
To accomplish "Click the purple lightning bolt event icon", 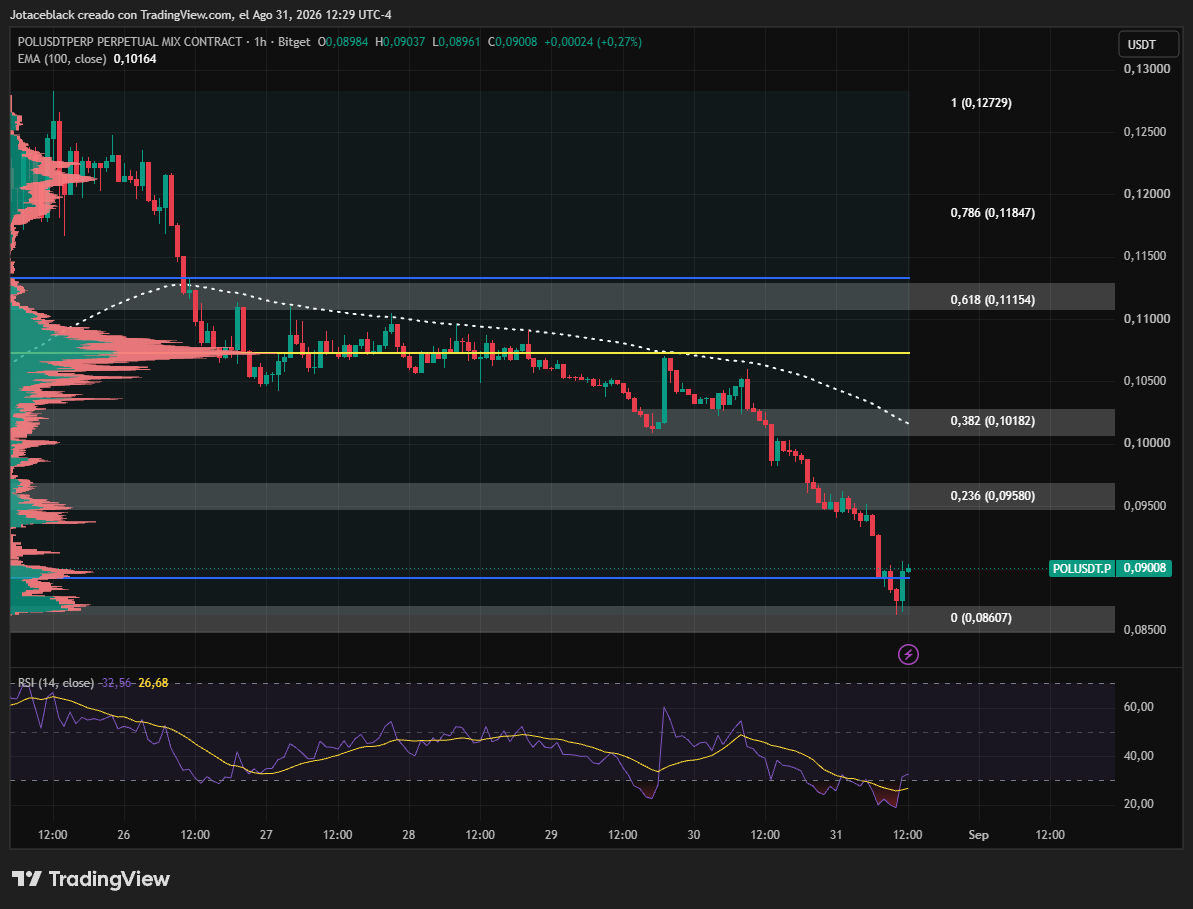I will pos(908,654).
